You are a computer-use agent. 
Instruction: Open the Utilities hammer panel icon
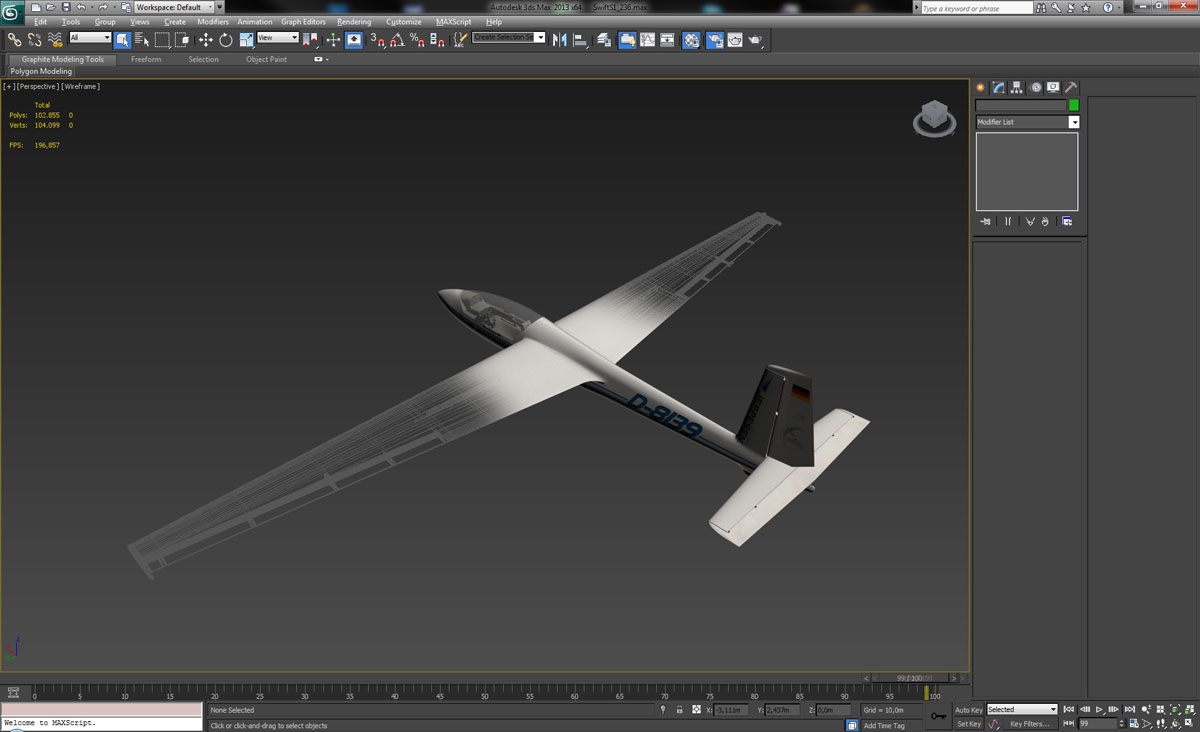pos(1070,88)
